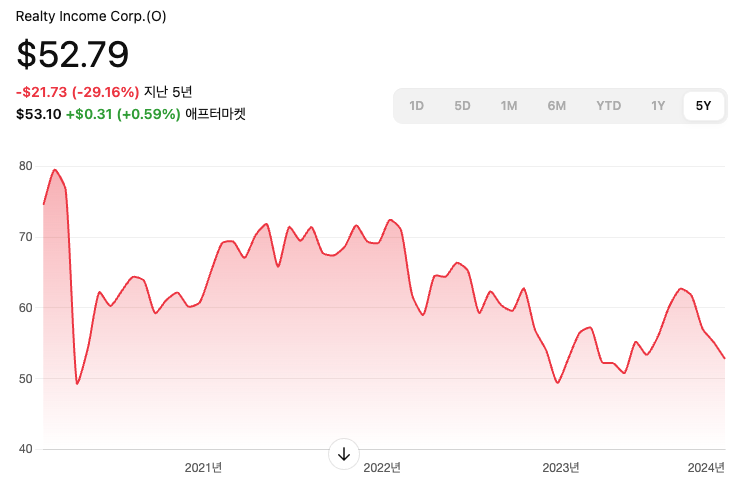Click the 50 y-axis label
Screen dimensions: 732x487
(x=26, y=379)
